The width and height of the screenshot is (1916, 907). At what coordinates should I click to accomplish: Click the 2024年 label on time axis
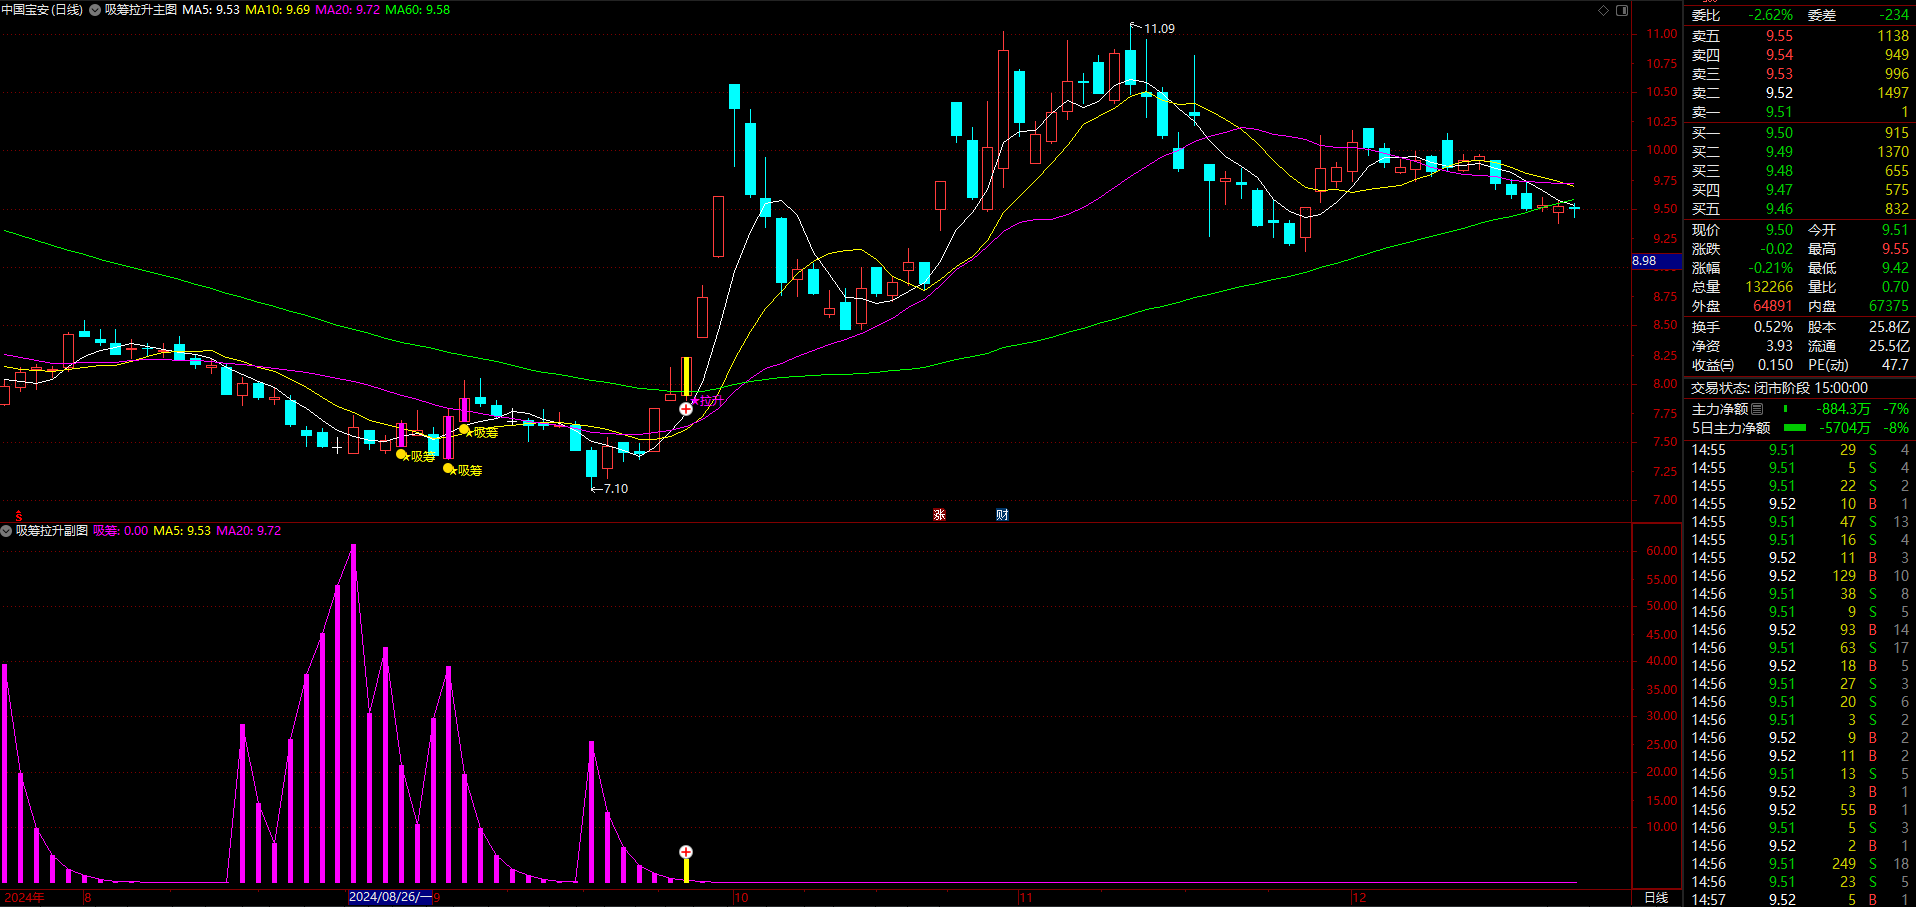[25, 897]
